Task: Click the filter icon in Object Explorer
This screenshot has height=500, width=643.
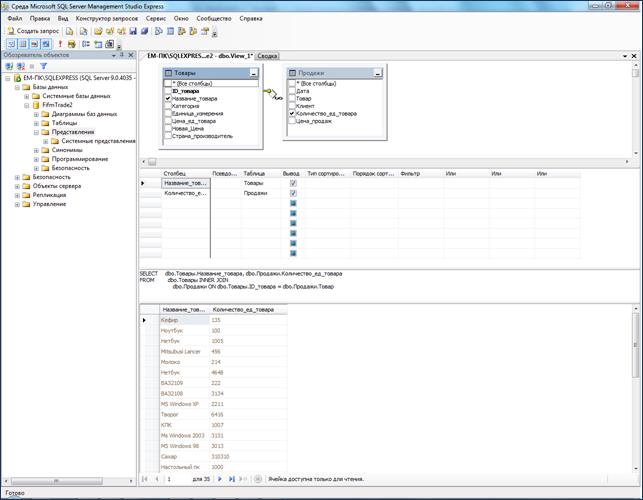Action: point(44,66)
